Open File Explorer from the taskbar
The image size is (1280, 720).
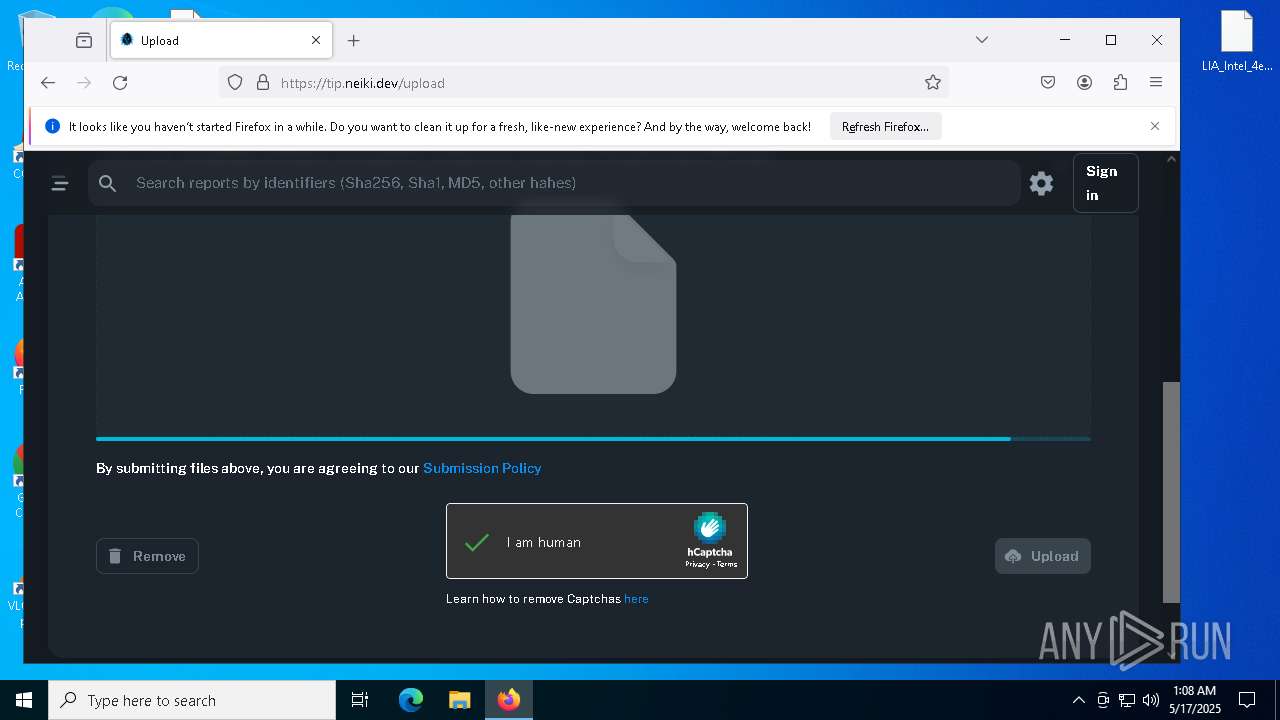pyautogui.click(x=459, y=700)
